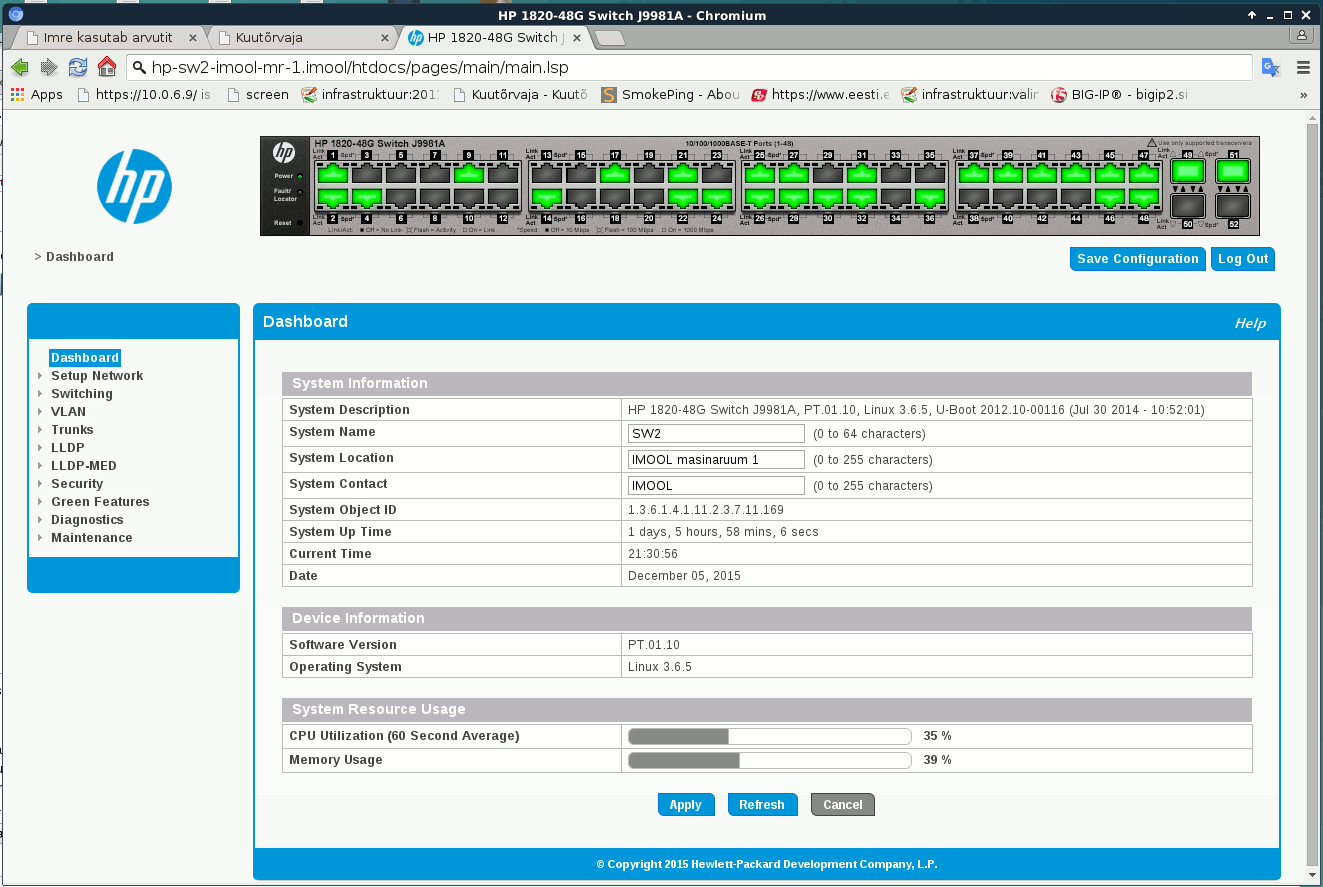Screen dimensions: 1323x887
Task: Open the SmokePing bookmark
Action: coord(670,95)
